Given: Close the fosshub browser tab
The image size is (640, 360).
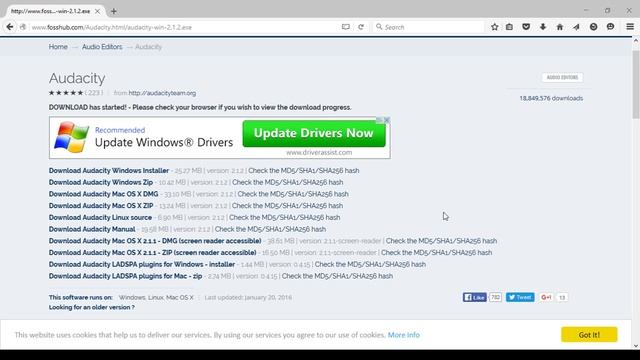Looking at the screenshot, I should (x=98, y=11).
